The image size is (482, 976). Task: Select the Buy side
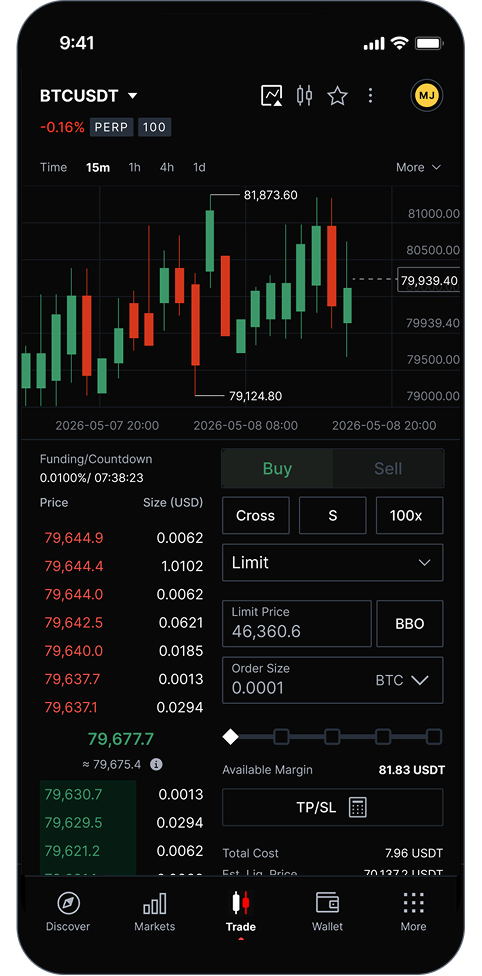click(277, 468)
